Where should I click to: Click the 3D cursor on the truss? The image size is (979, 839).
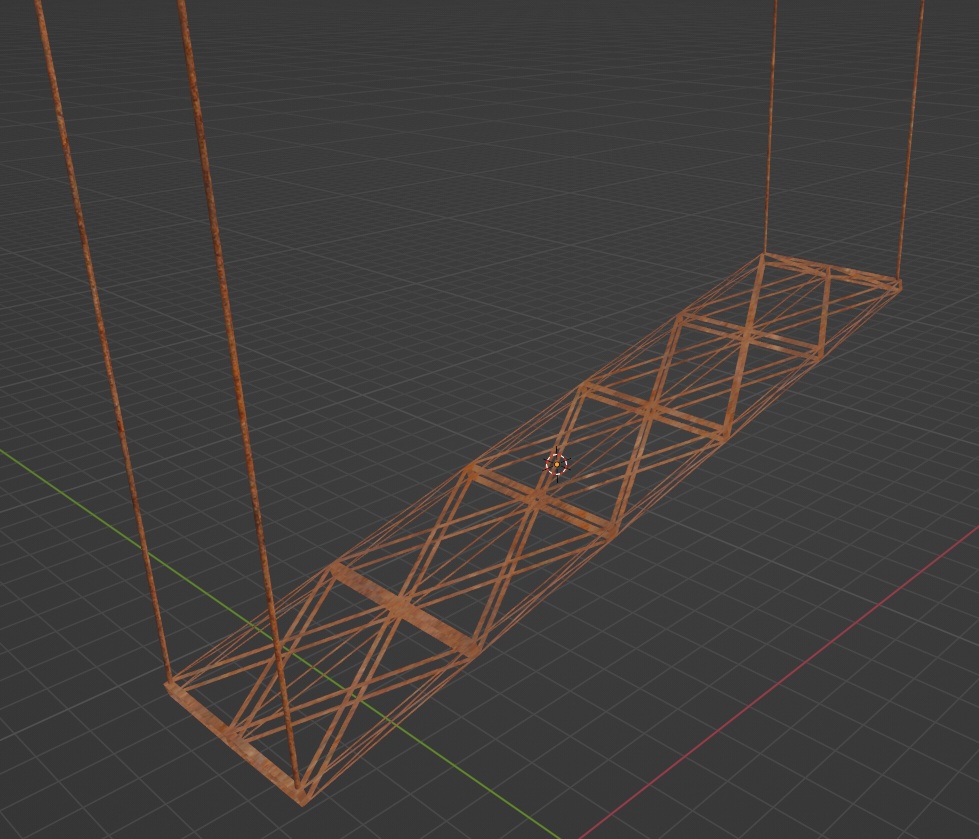(x=556, y=466)
